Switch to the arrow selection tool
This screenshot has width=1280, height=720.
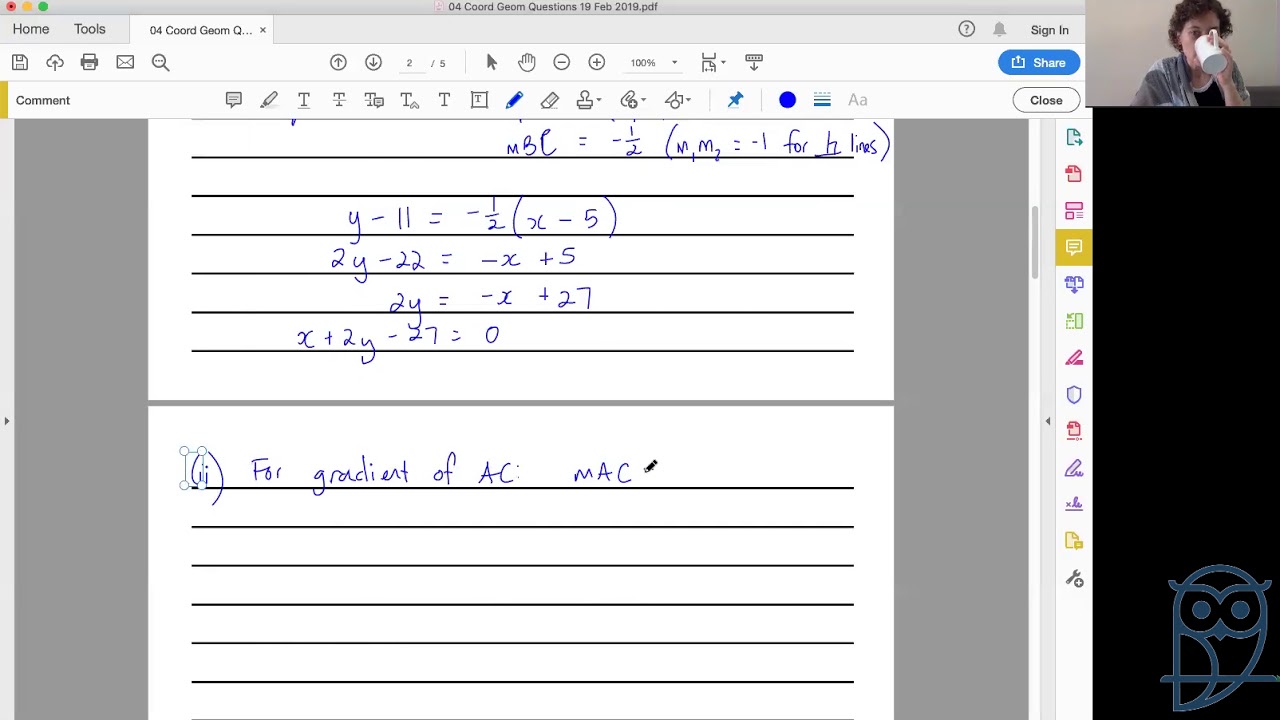click(491, 63)
